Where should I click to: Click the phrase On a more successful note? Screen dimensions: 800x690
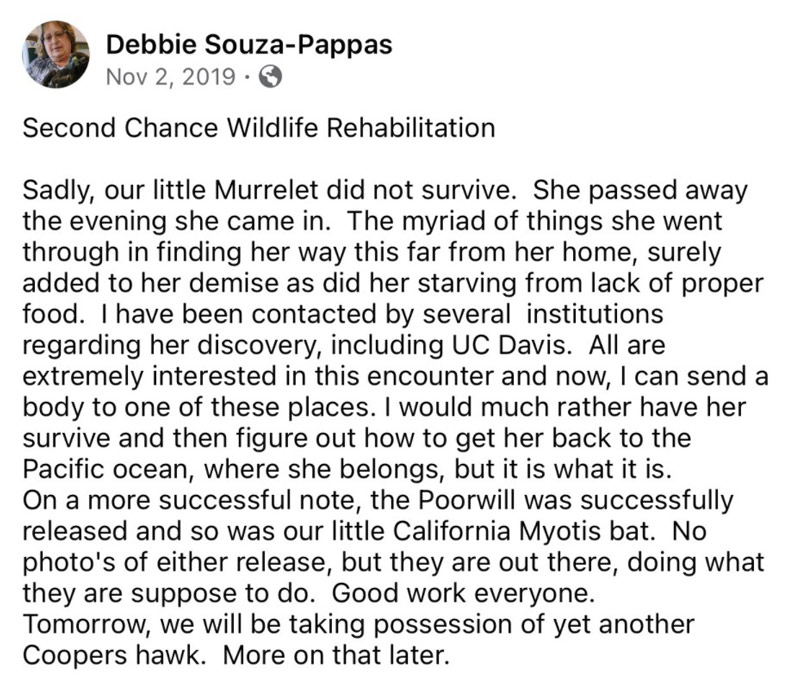(x=193, y=498)
